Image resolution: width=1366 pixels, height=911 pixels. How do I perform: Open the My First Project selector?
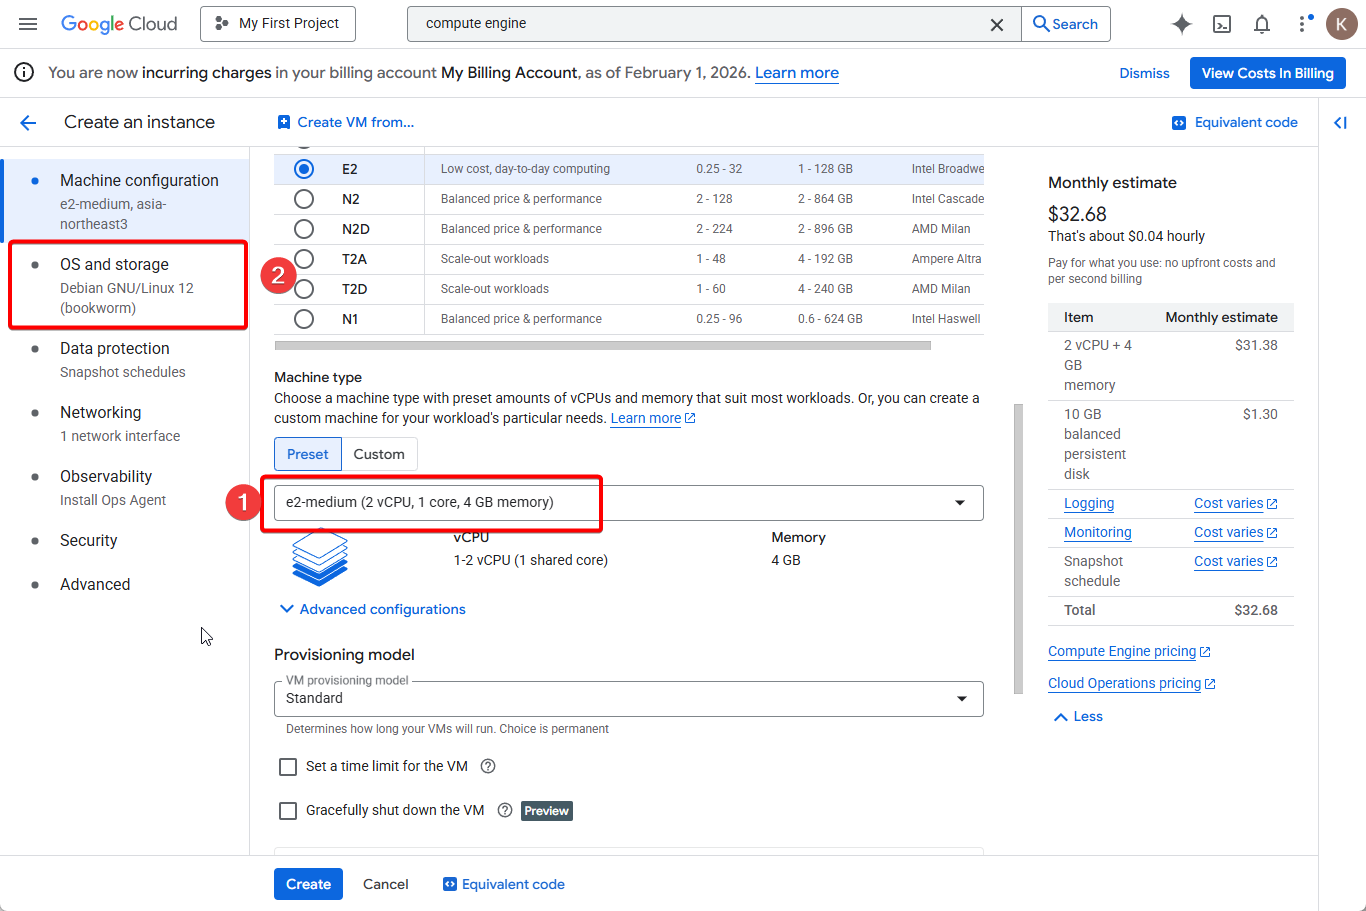pyautogui.click(x=278, y=24)
